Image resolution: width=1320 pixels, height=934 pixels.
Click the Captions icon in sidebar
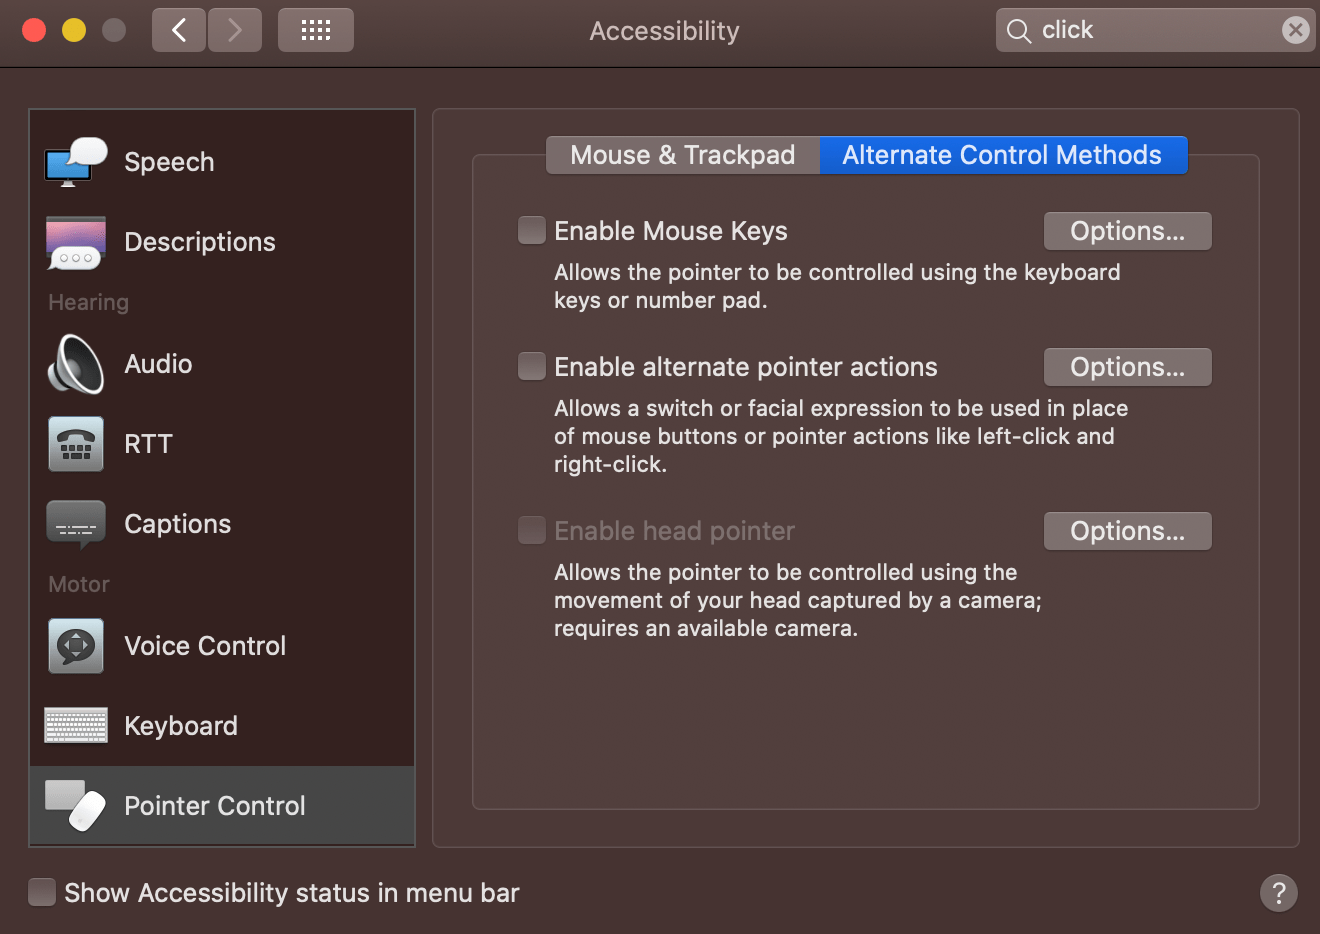coord(75,523)
